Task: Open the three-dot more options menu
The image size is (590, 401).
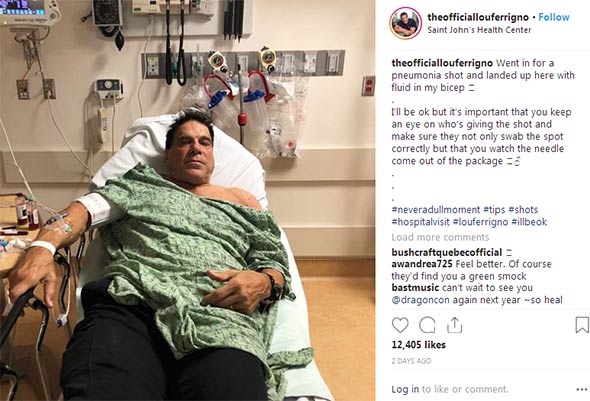Action: point(582,389)
